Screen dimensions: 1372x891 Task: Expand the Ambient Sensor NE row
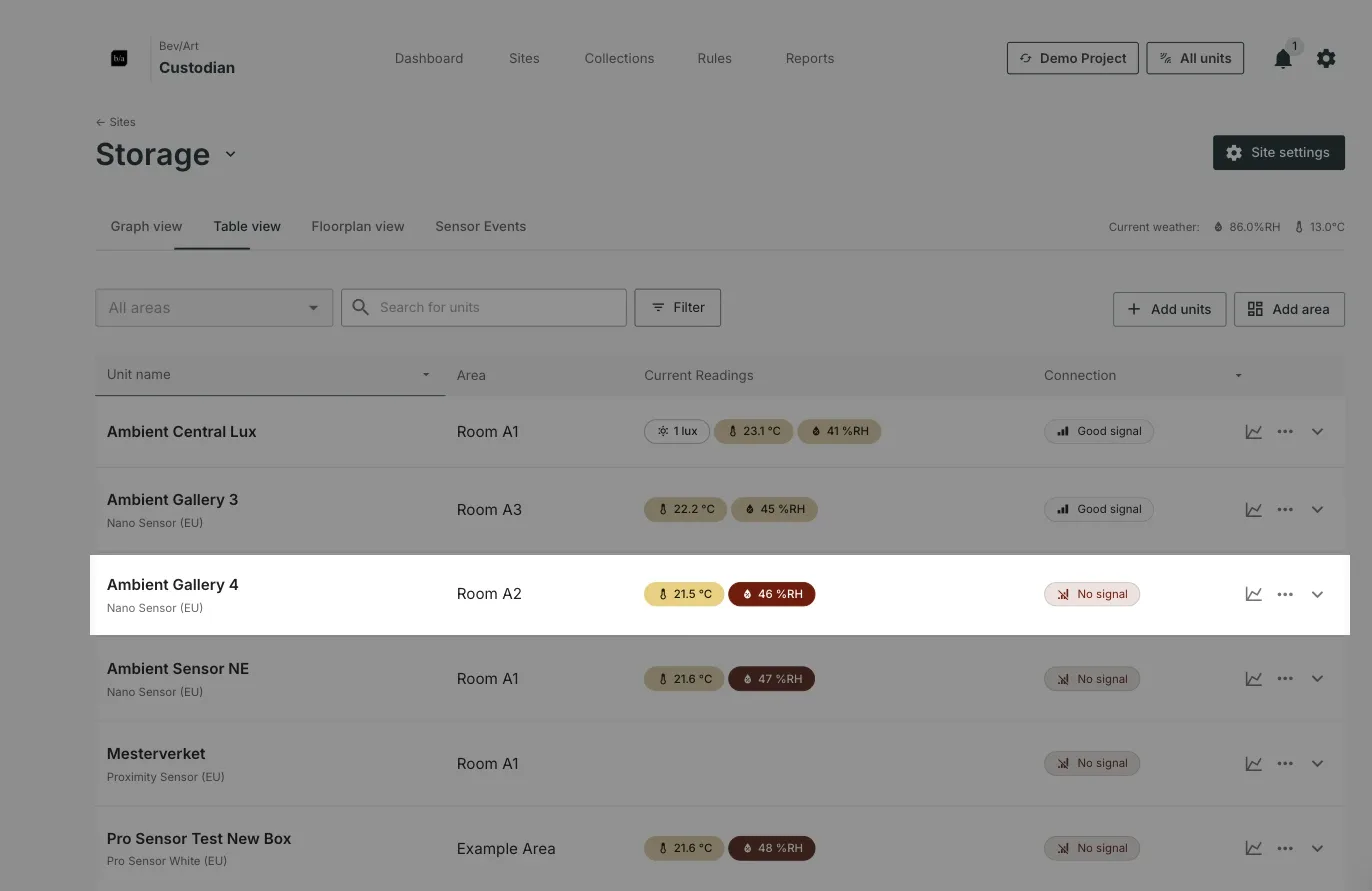(x=1317, y=679)
